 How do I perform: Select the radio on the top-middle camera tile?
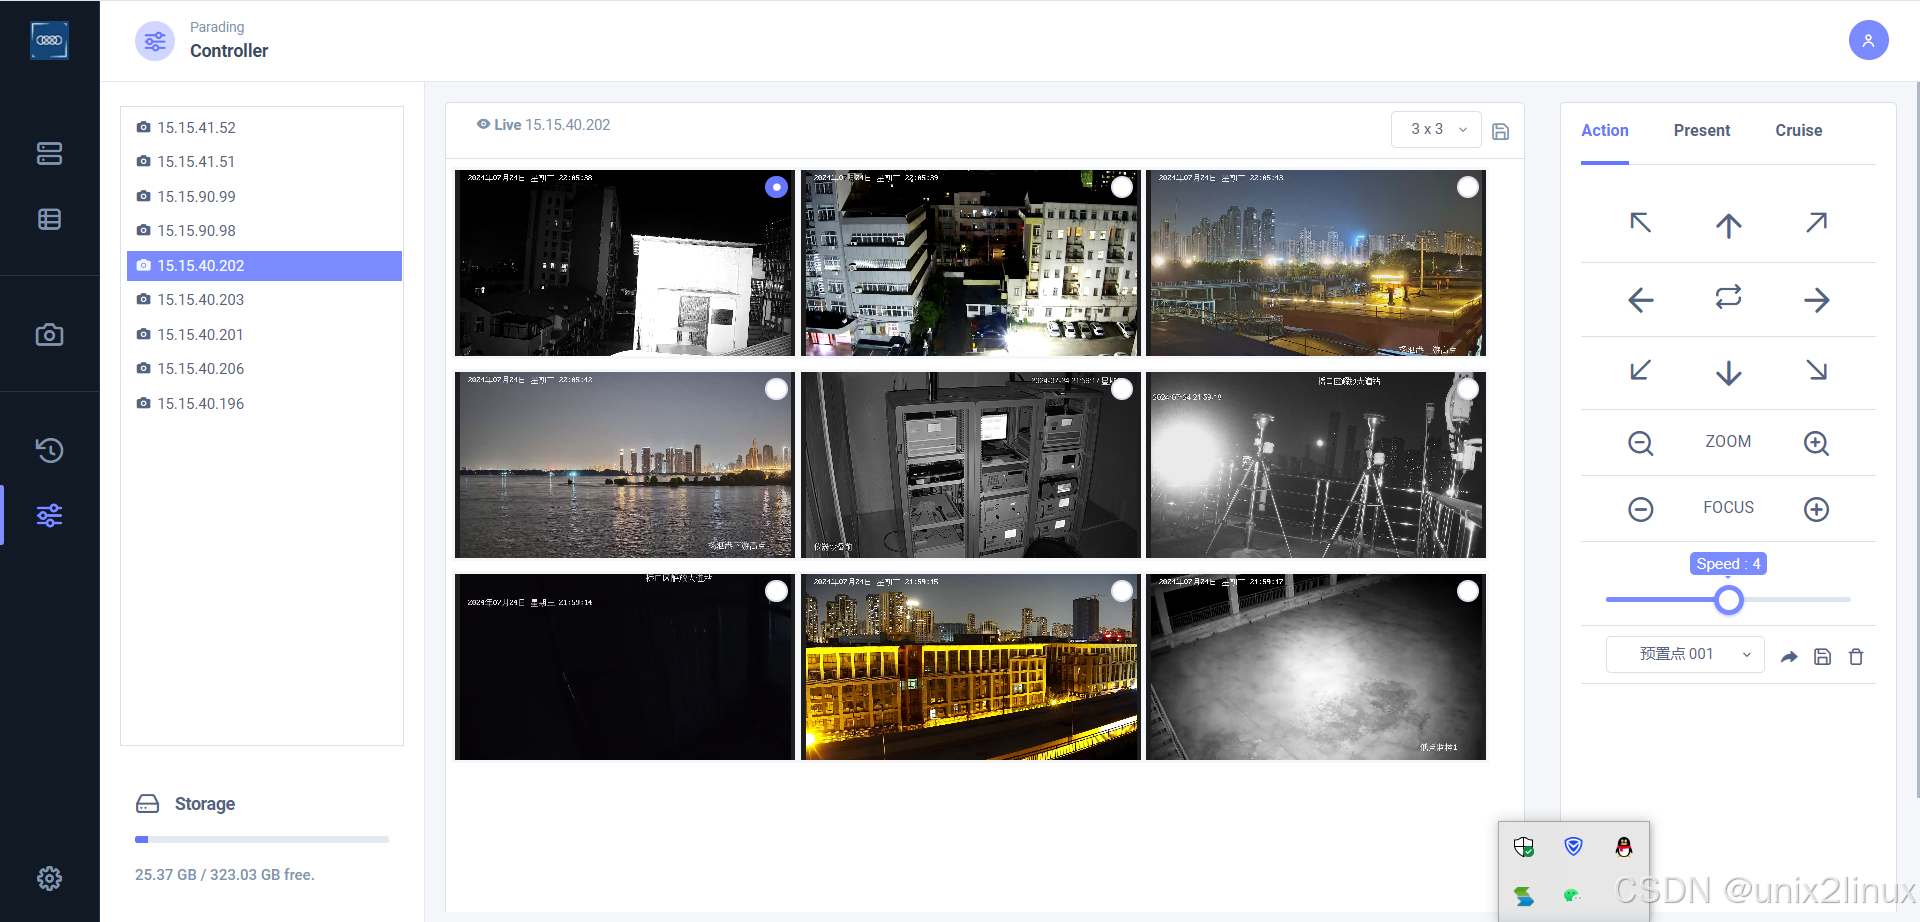click(x=1122, y=187)
